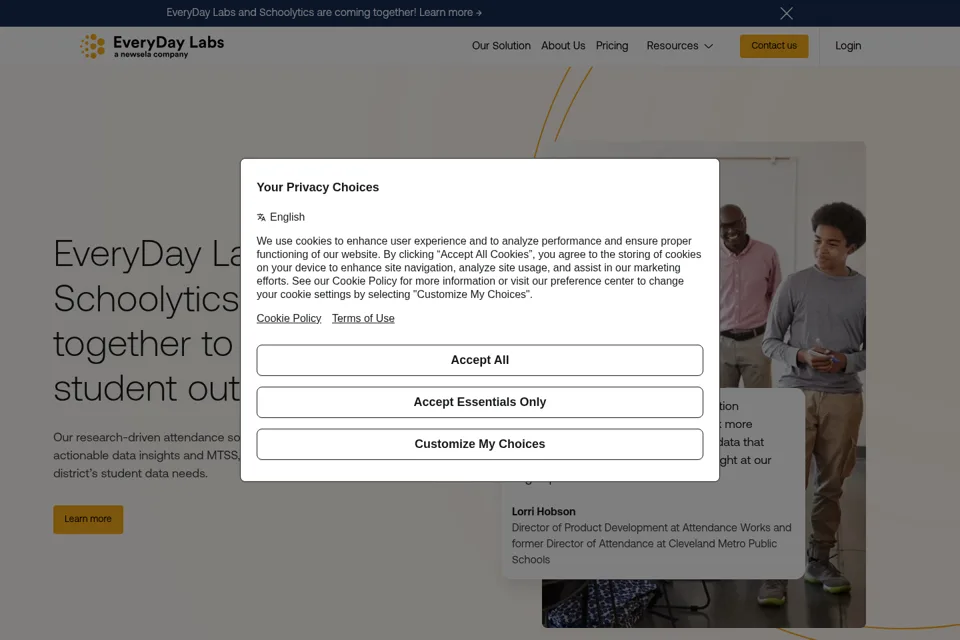Choose Accept Essentials Only
Viewport: 960px width, 640px height.
tap(479, 402)
